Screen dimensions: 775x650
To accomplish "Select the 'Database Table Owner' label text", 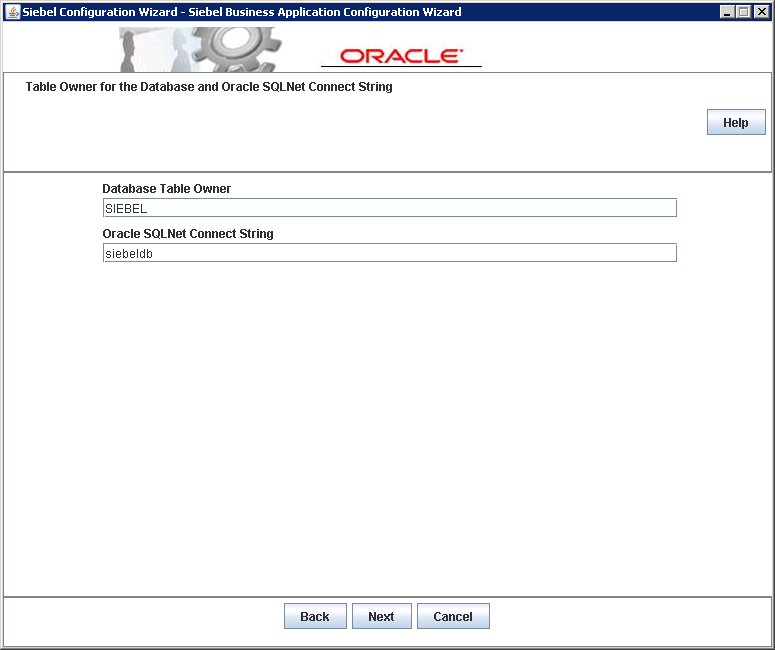I will point(167,188).
